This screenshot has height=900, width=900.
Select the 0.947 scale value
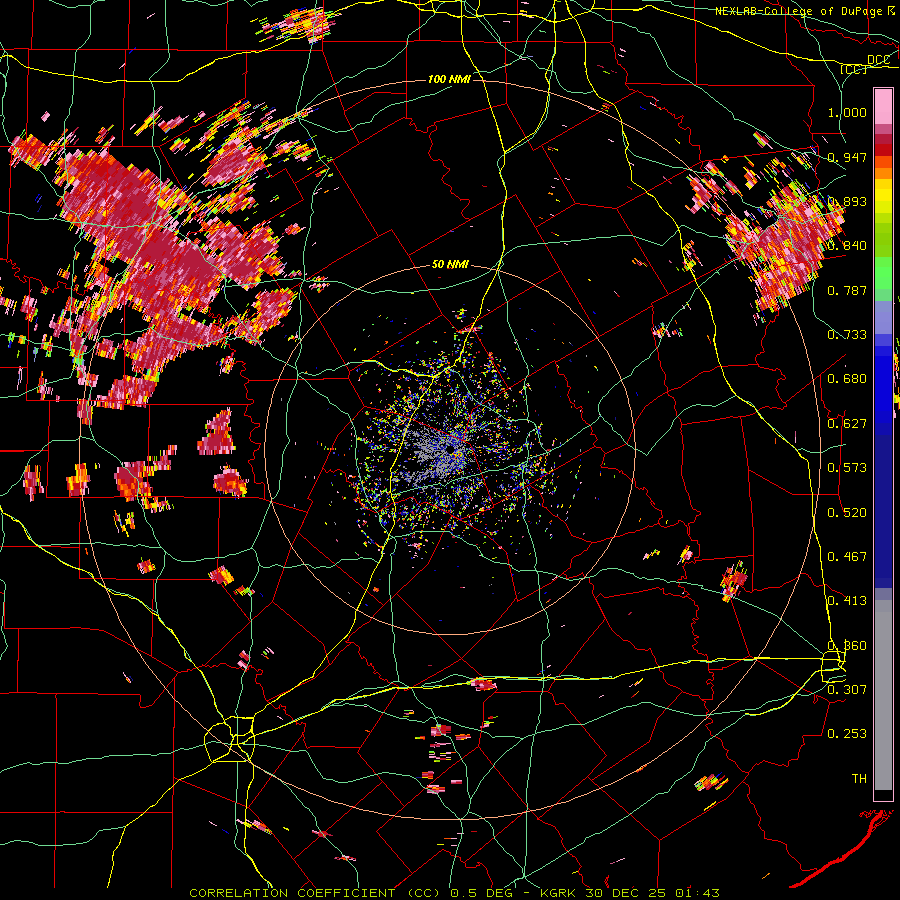tap(847, 157)
